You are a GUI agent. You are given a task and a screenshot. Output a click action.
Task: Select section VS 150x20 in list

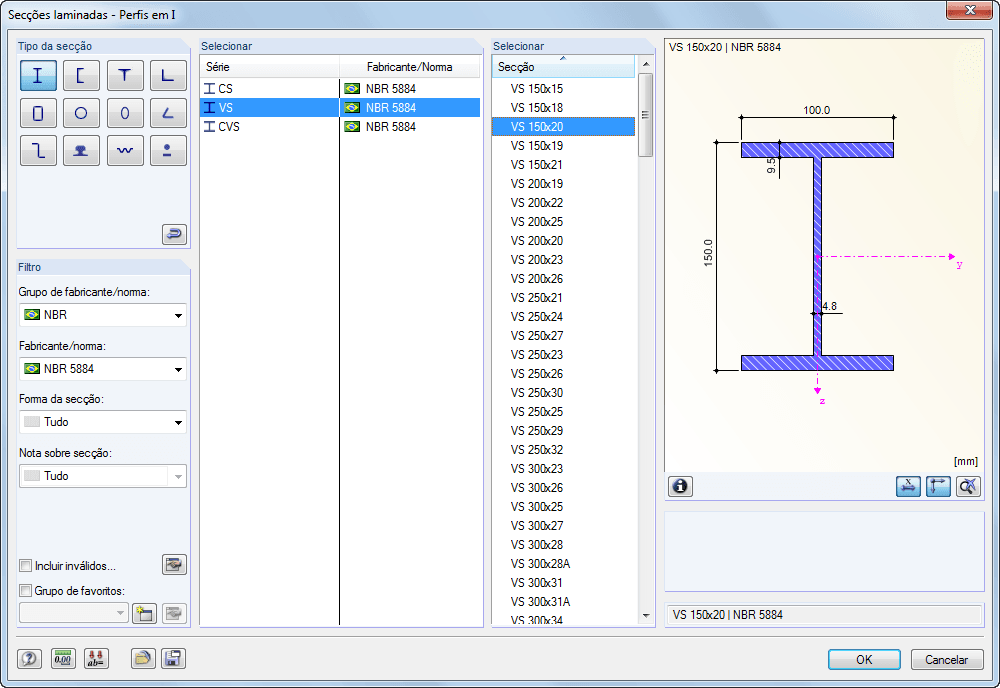(x=564, y=127)
